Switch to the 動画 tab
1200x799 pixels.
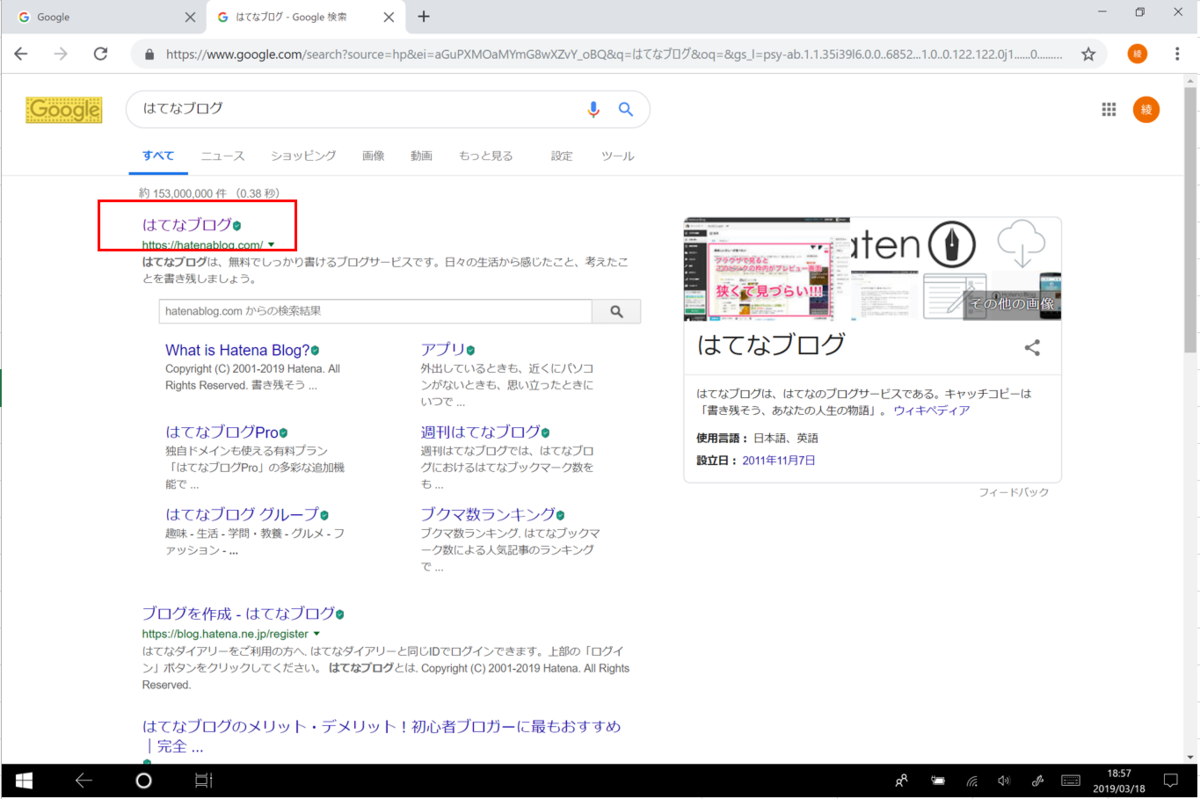pos(421,156)
